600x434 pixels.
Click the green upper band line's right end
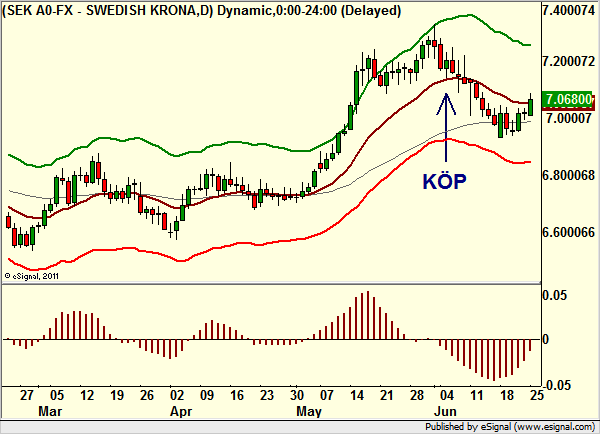click(528, 45)
